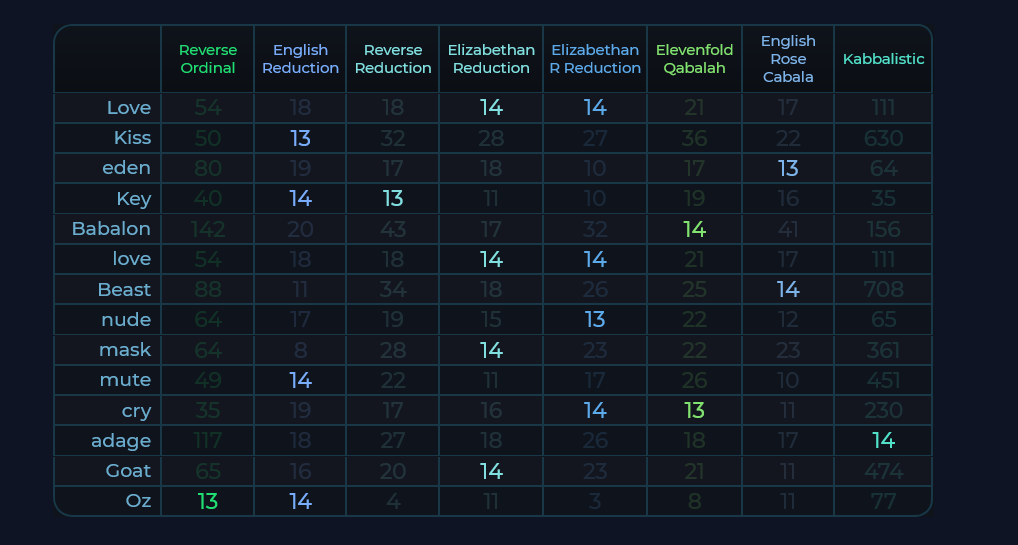This screenshot has height=545, width=1018.
Task: Click the Goat row label
Action: (129, 470)
